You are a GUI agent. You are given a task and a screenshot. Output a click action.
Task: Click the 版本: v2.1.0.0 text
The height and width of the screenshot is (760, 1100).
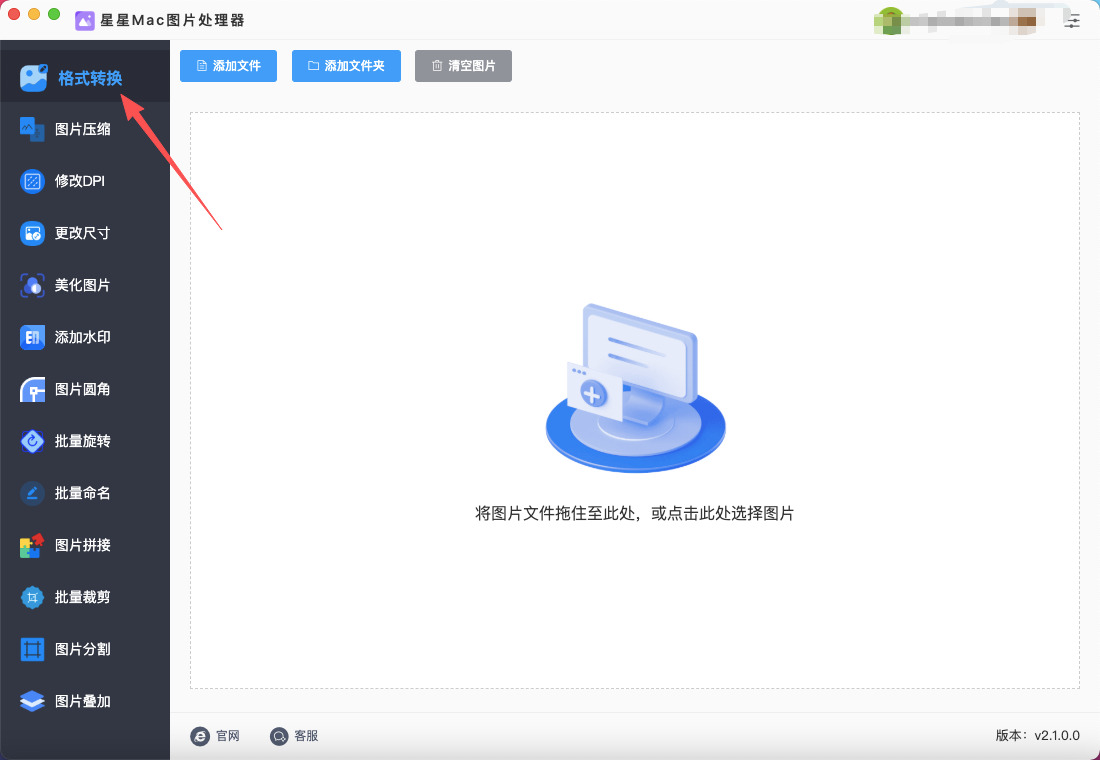point(1038,736)
